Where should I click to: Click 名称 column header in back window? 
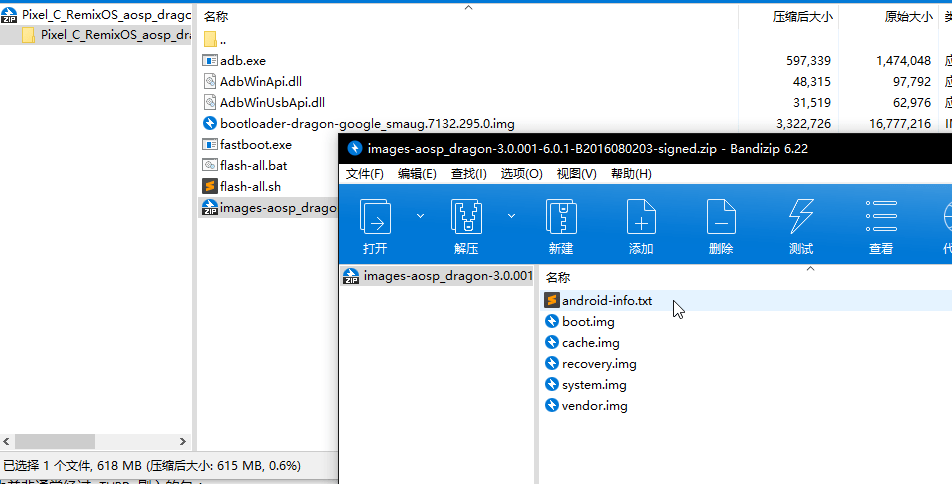point(216,16)
